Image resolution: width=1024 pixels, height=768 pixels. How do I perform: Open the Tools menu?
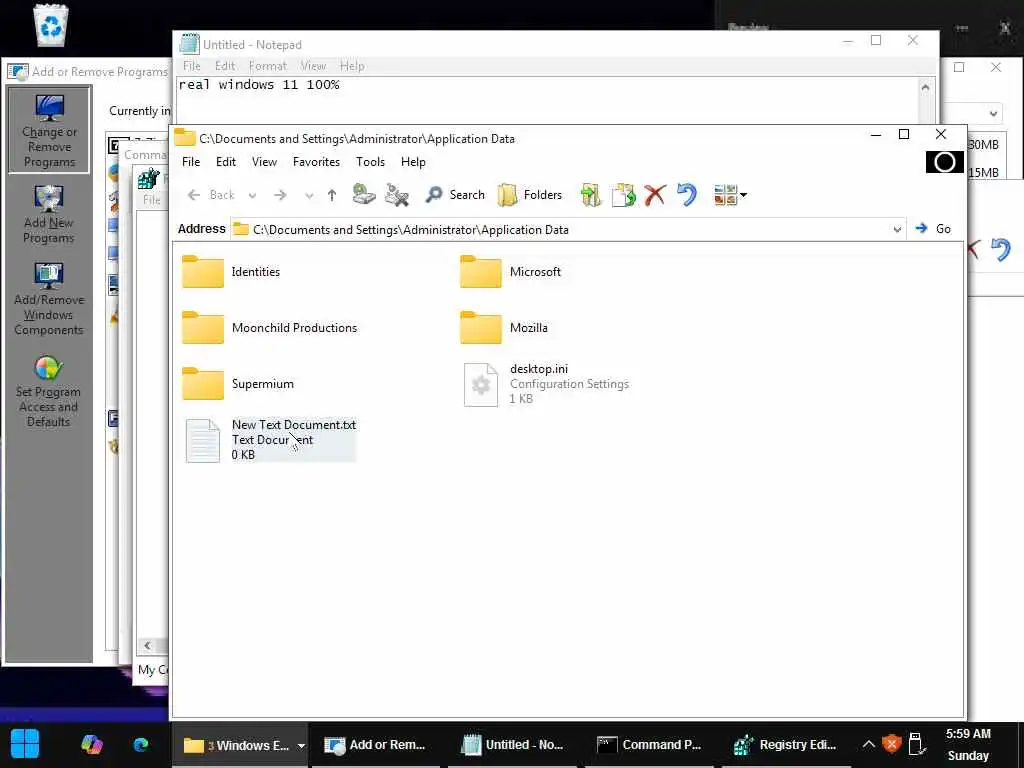(x=370, y=162)
